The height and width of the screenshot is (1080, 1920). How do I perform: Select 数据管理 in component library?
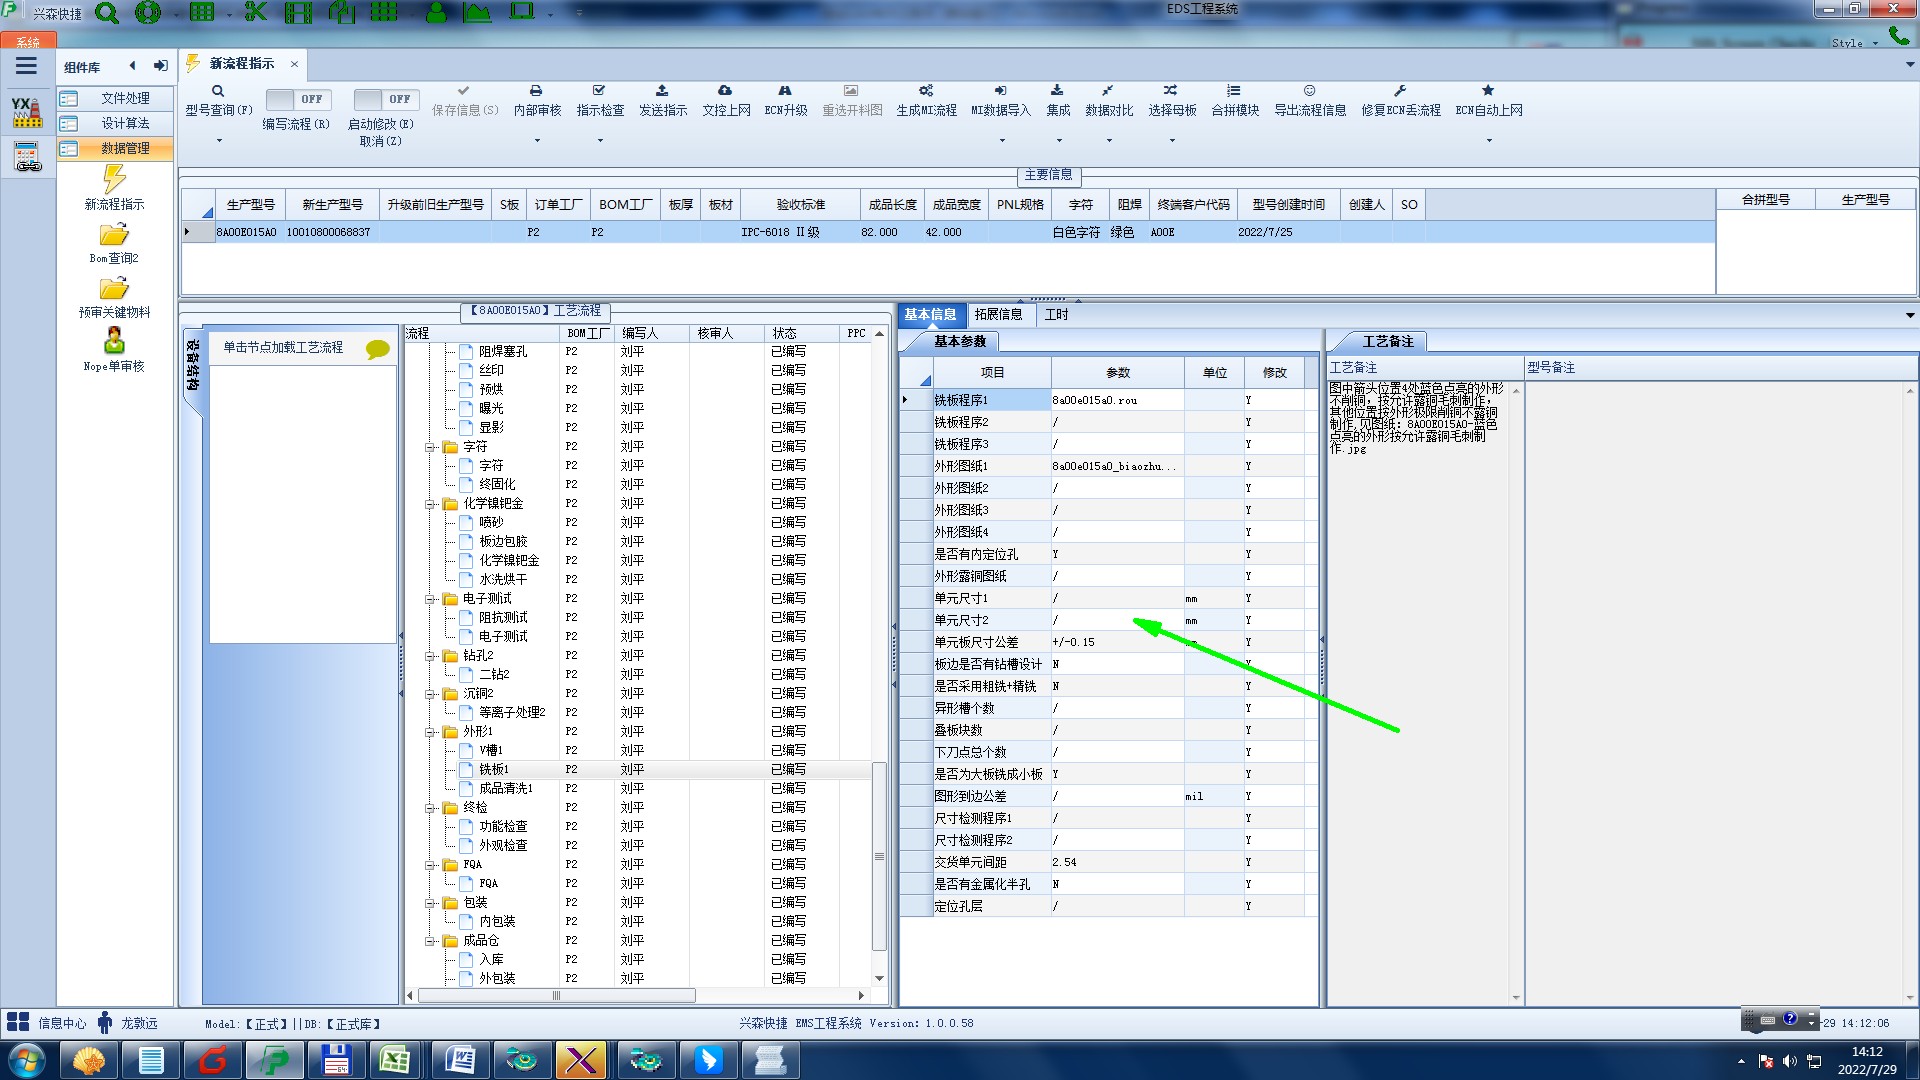pos(124,148)
